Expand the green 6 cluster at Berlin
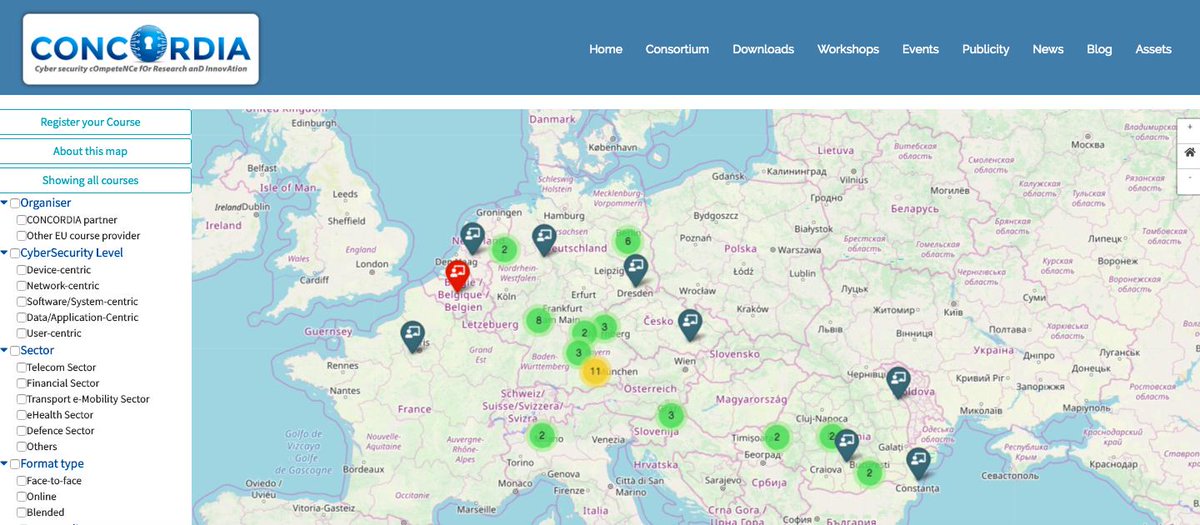The image size is (1200, 525). click(627, 241)
